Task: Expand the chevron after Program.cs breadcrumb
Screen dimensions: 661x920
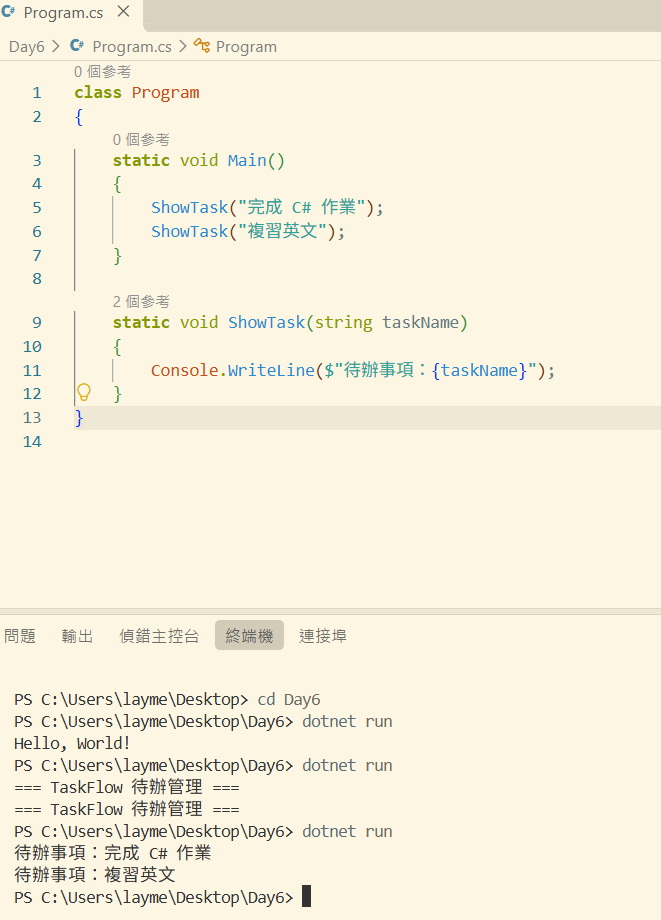Action: click(x=182, y=46)
